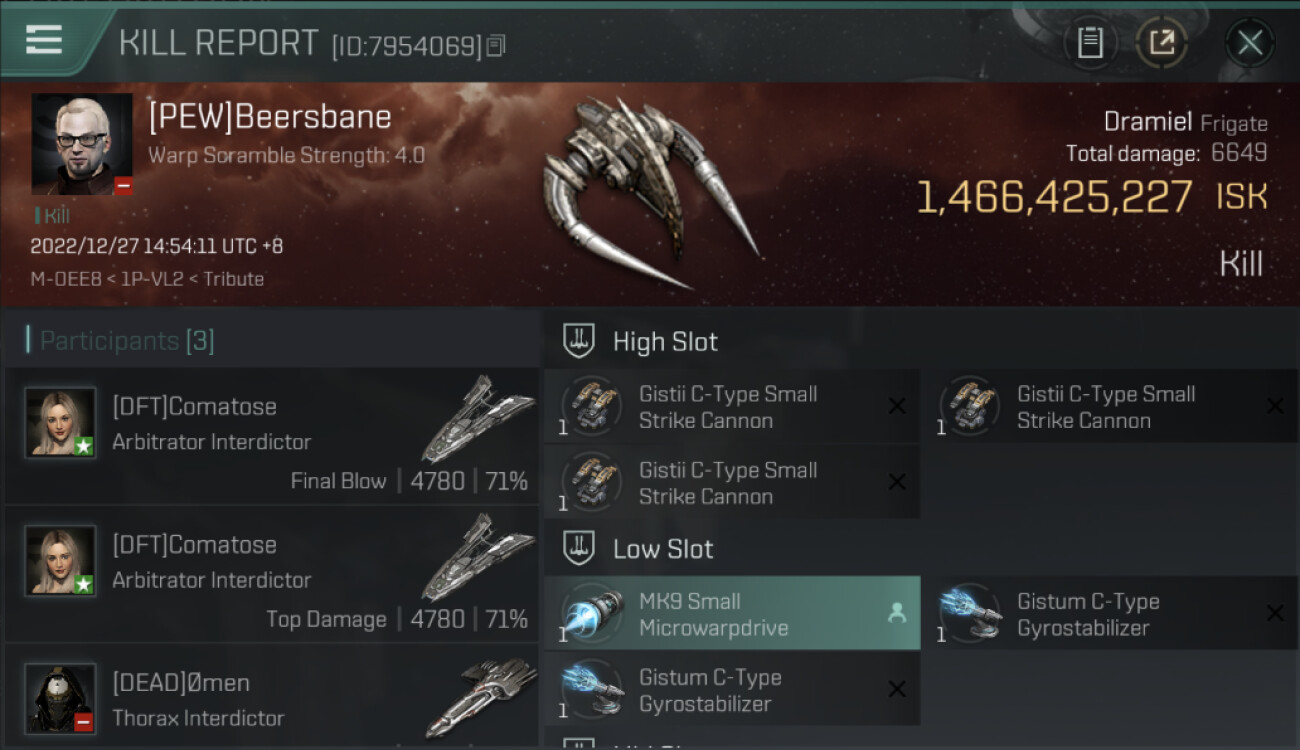Select Ømen Thorax Interdictor participant
Viewport: 1300px width, 750px height.
click(x=272, y=698)
